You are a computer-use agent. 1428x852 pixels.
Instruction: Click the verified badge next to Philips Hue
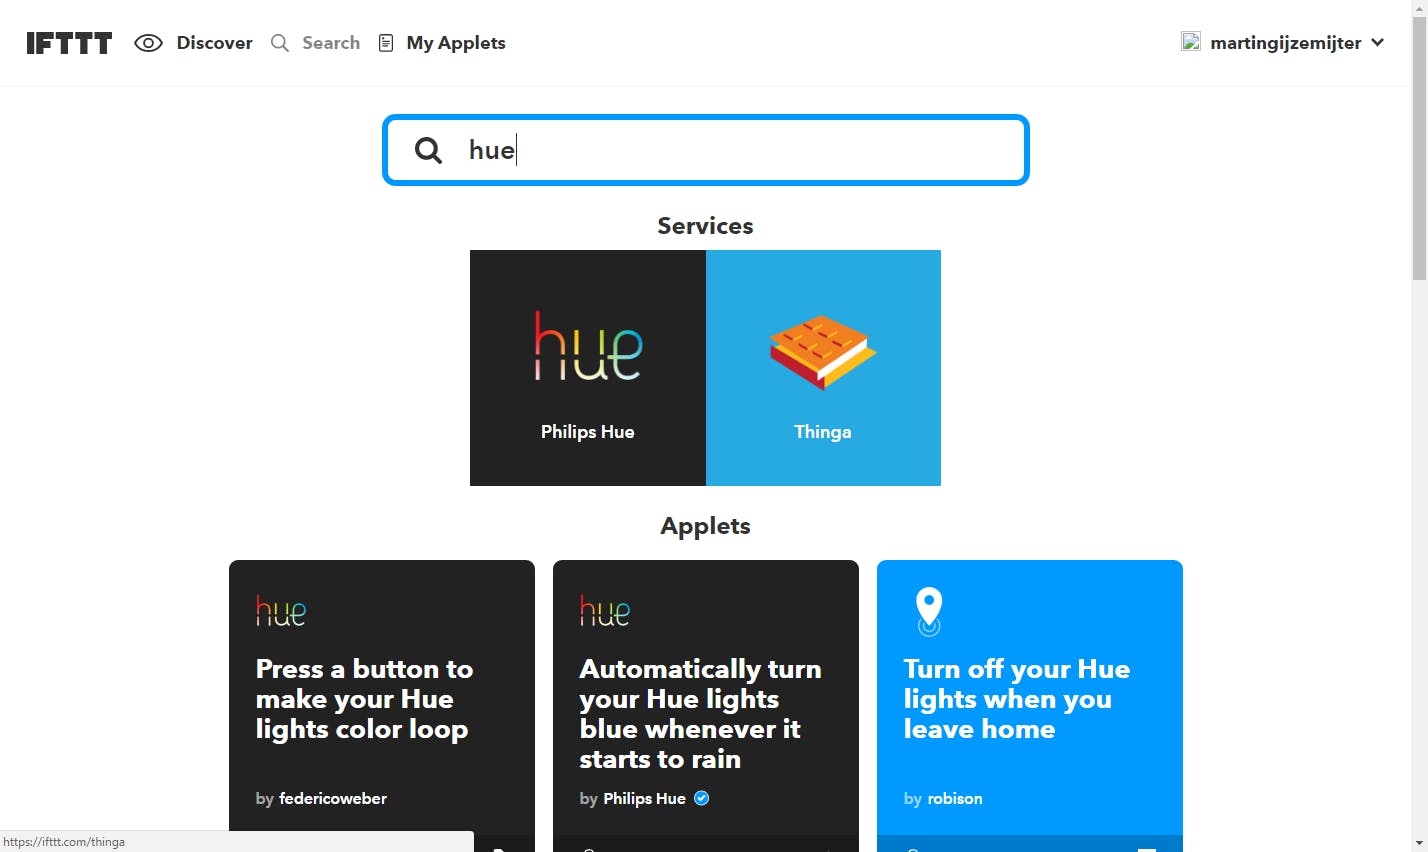[702, 798]
